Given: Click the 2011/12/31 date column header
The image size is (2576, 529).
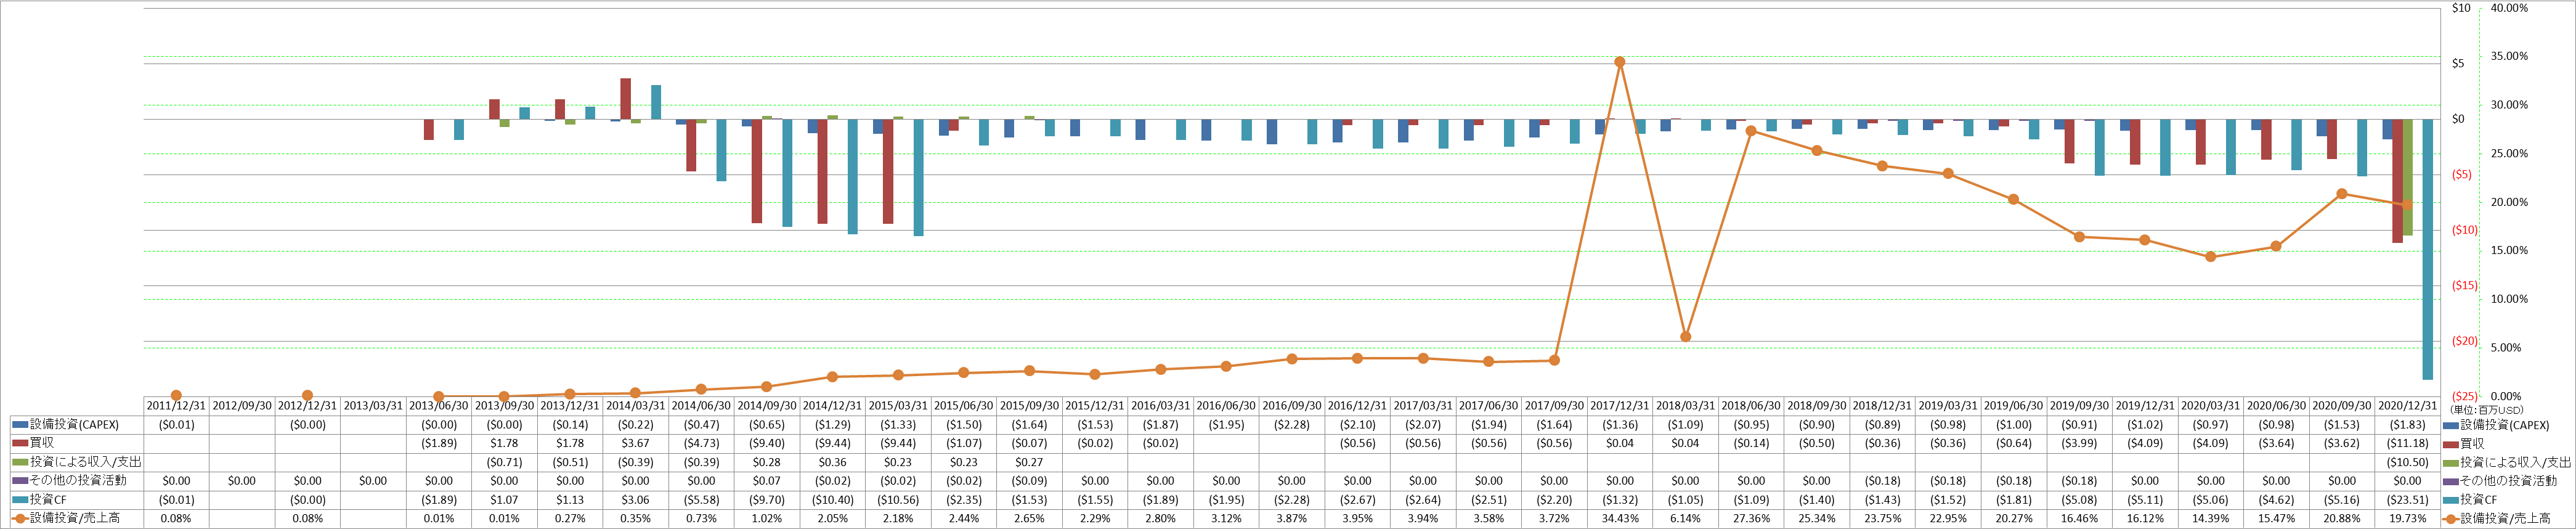Looking at the screenshot, I should pos(176,406).
